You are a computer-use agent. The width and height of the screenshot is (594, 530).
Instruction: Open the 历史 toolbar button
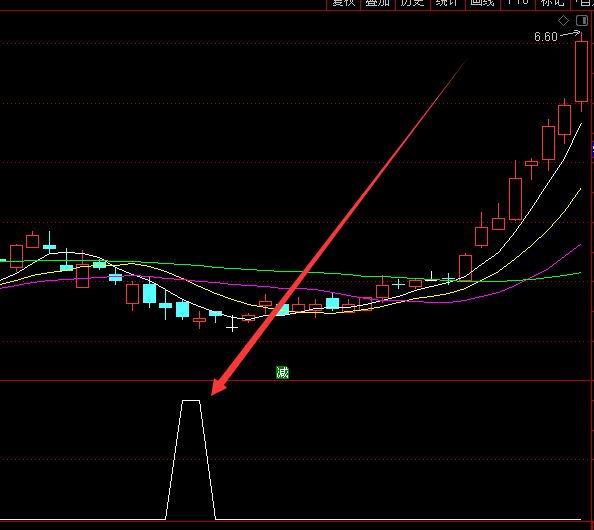click(x=413, y=4)
